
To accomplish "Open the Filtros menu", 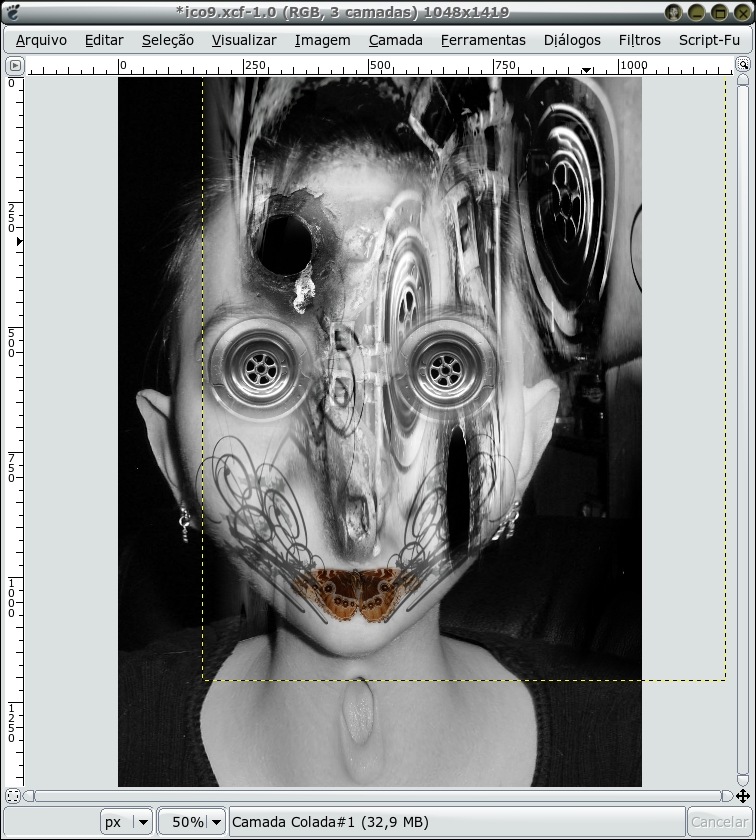I will [x=640, y=40].
